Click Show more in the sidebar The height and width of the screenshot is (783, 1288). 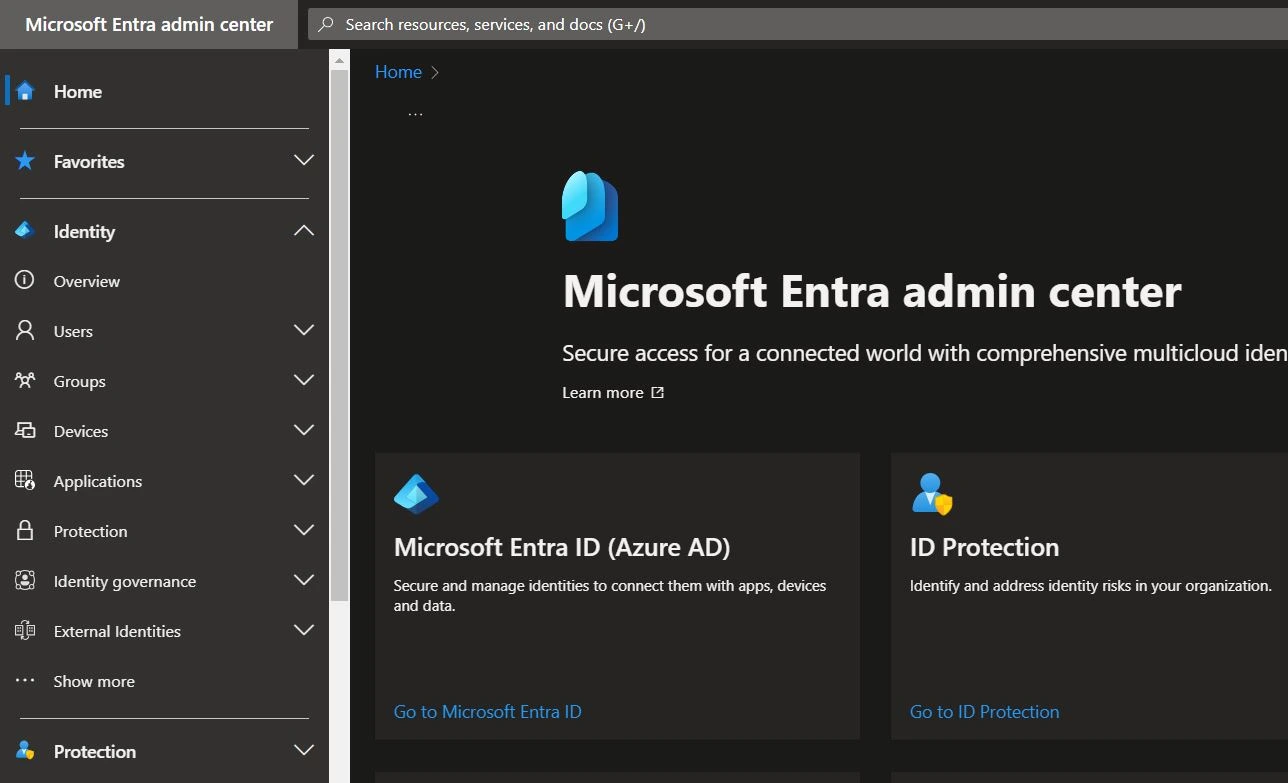point(94,681)
